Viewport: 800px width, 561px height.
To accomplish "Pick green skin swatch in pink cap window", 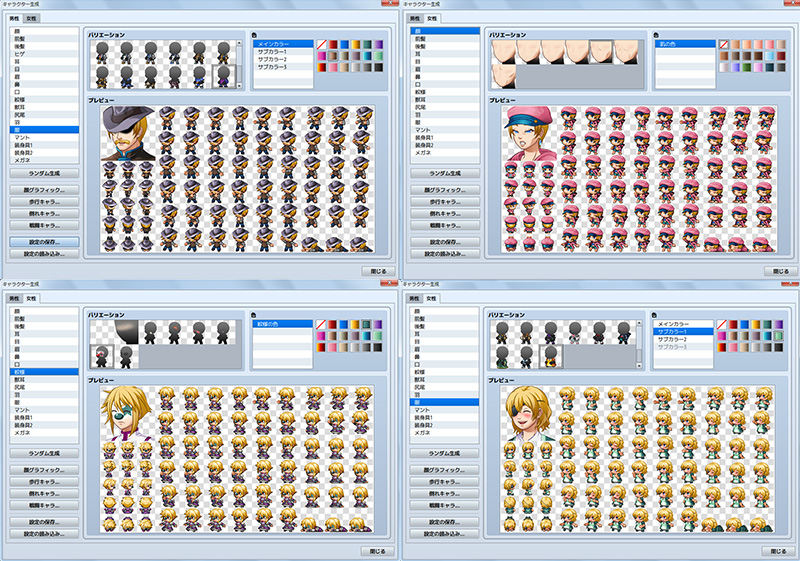I will click(x=747, y=67).
